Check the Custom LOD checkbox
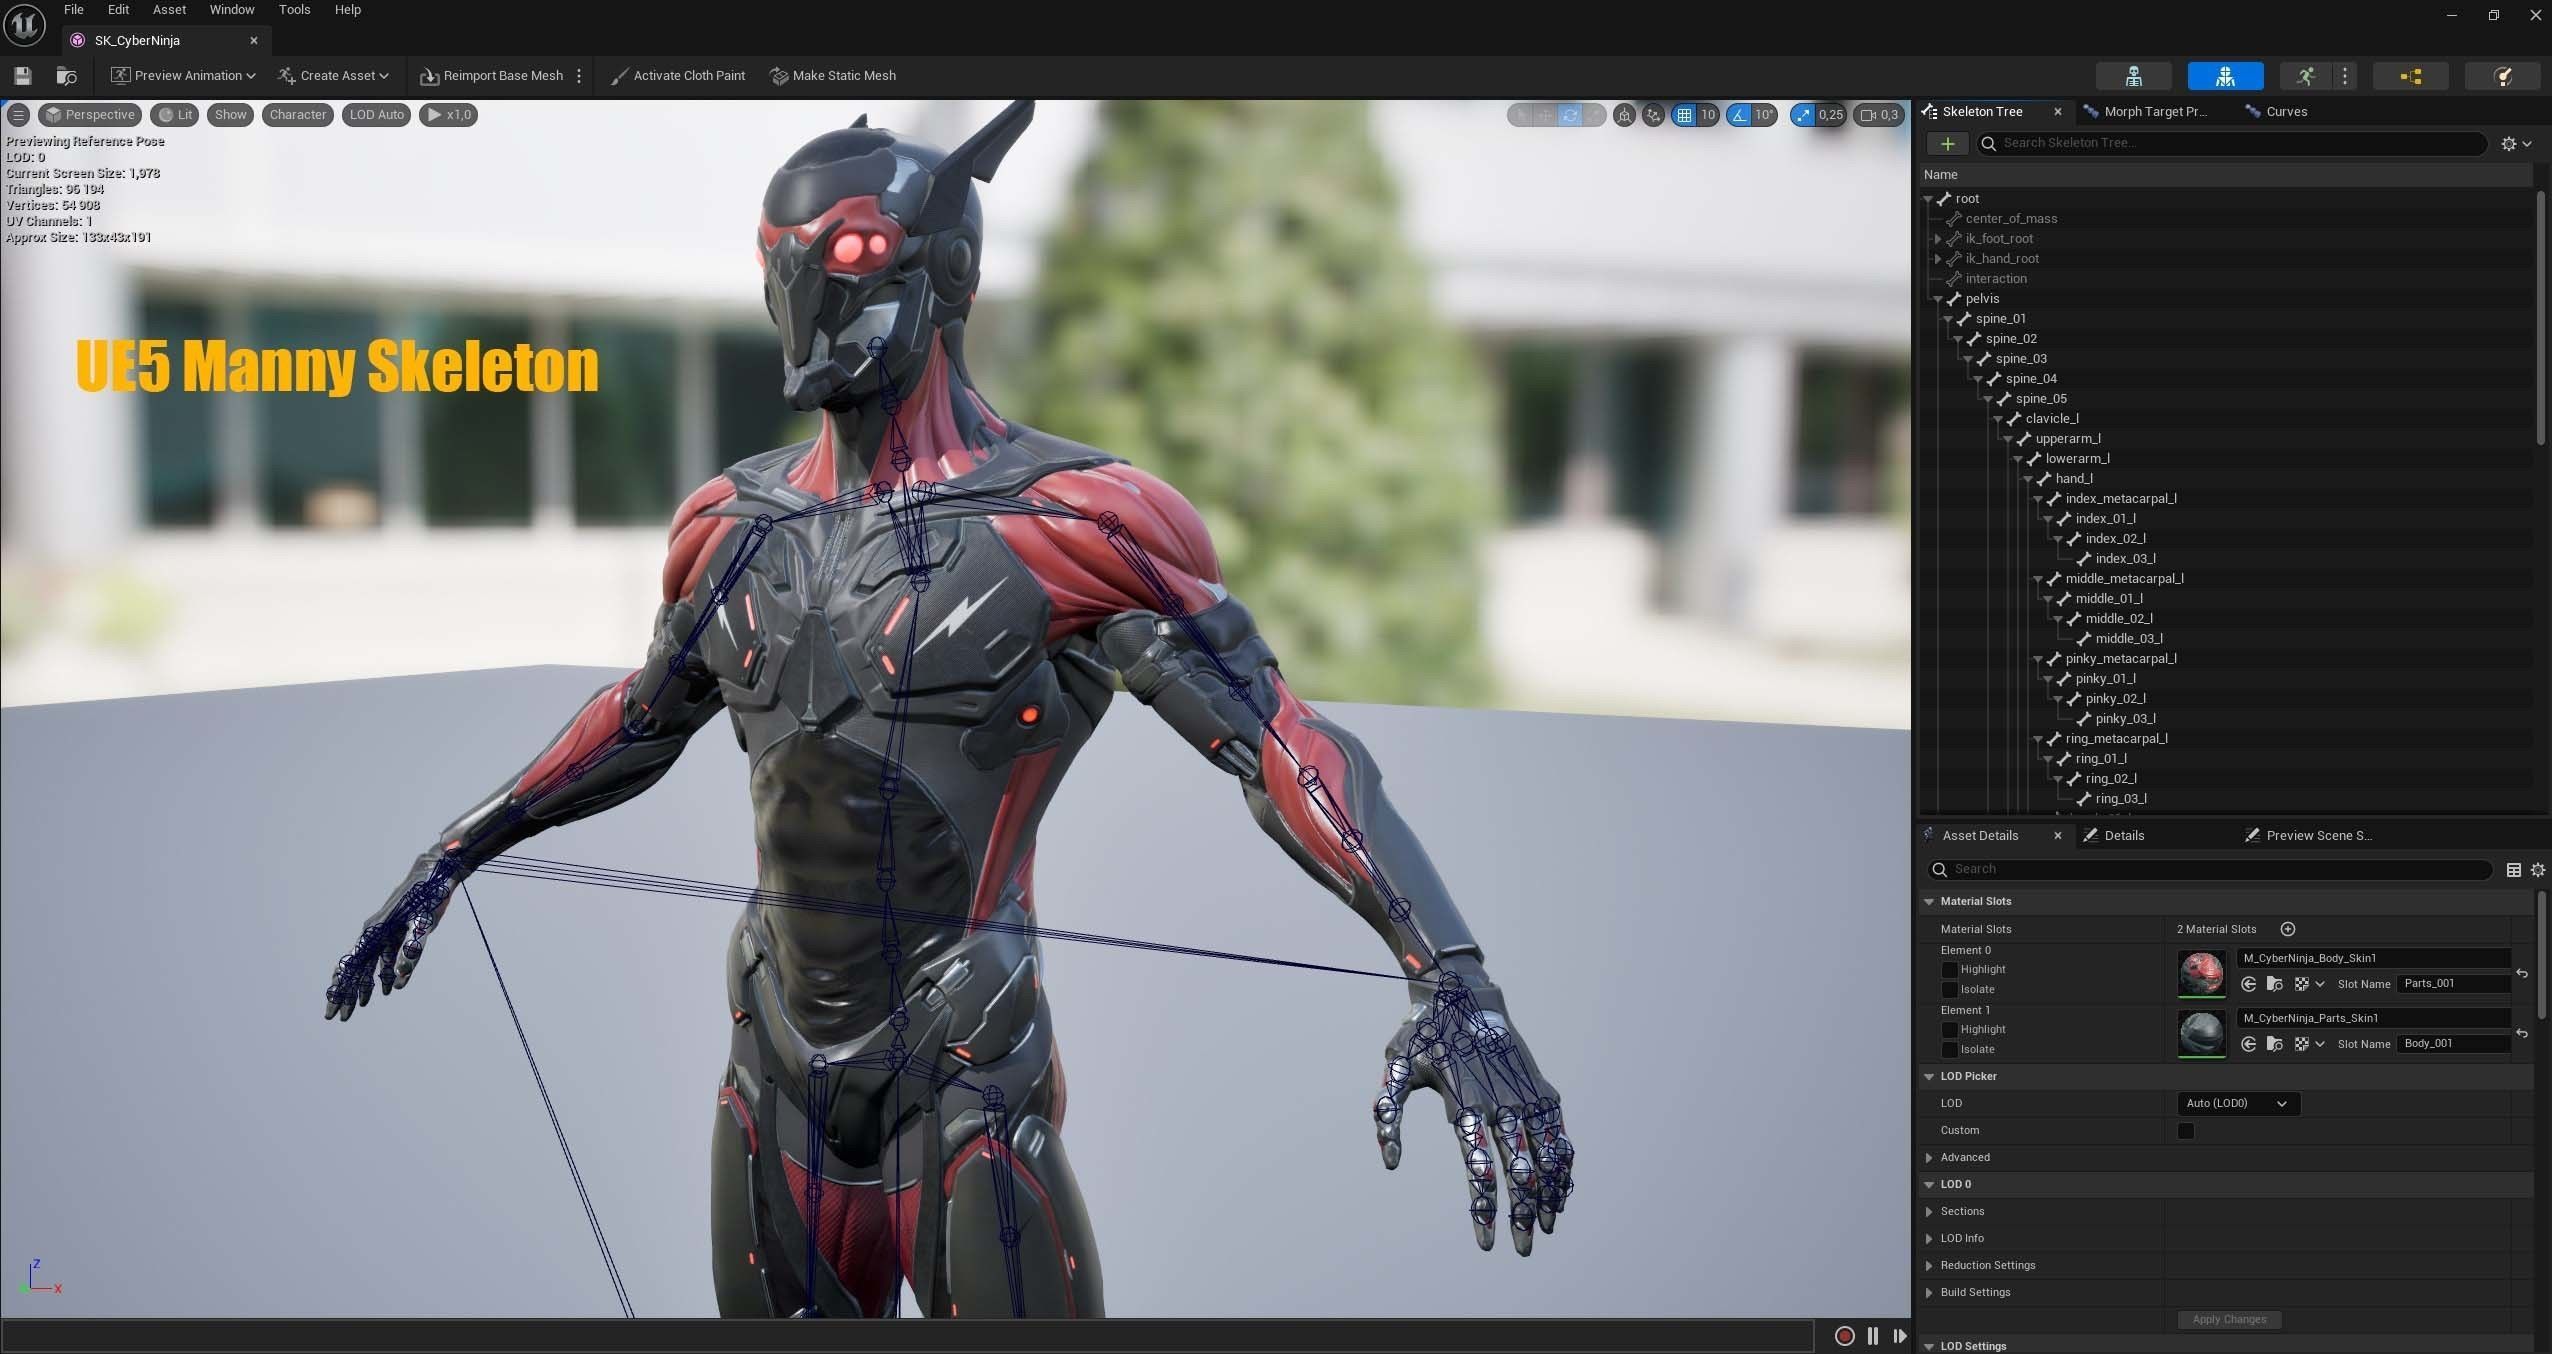Screen dimensions: 2552x1354 (x=2186, y=1131)
